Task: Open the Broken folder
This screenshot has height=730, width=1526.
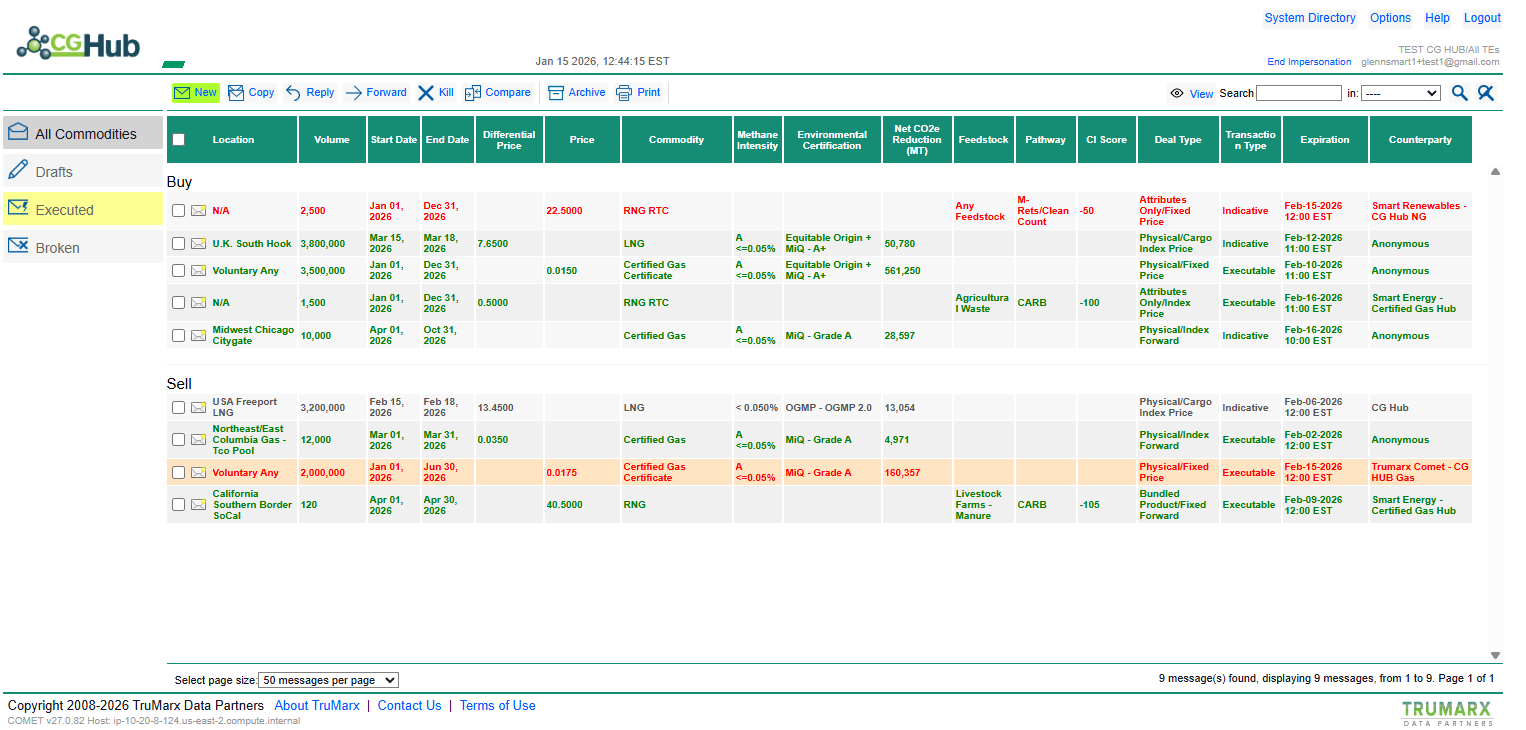Action: click(x=83, y=248)
